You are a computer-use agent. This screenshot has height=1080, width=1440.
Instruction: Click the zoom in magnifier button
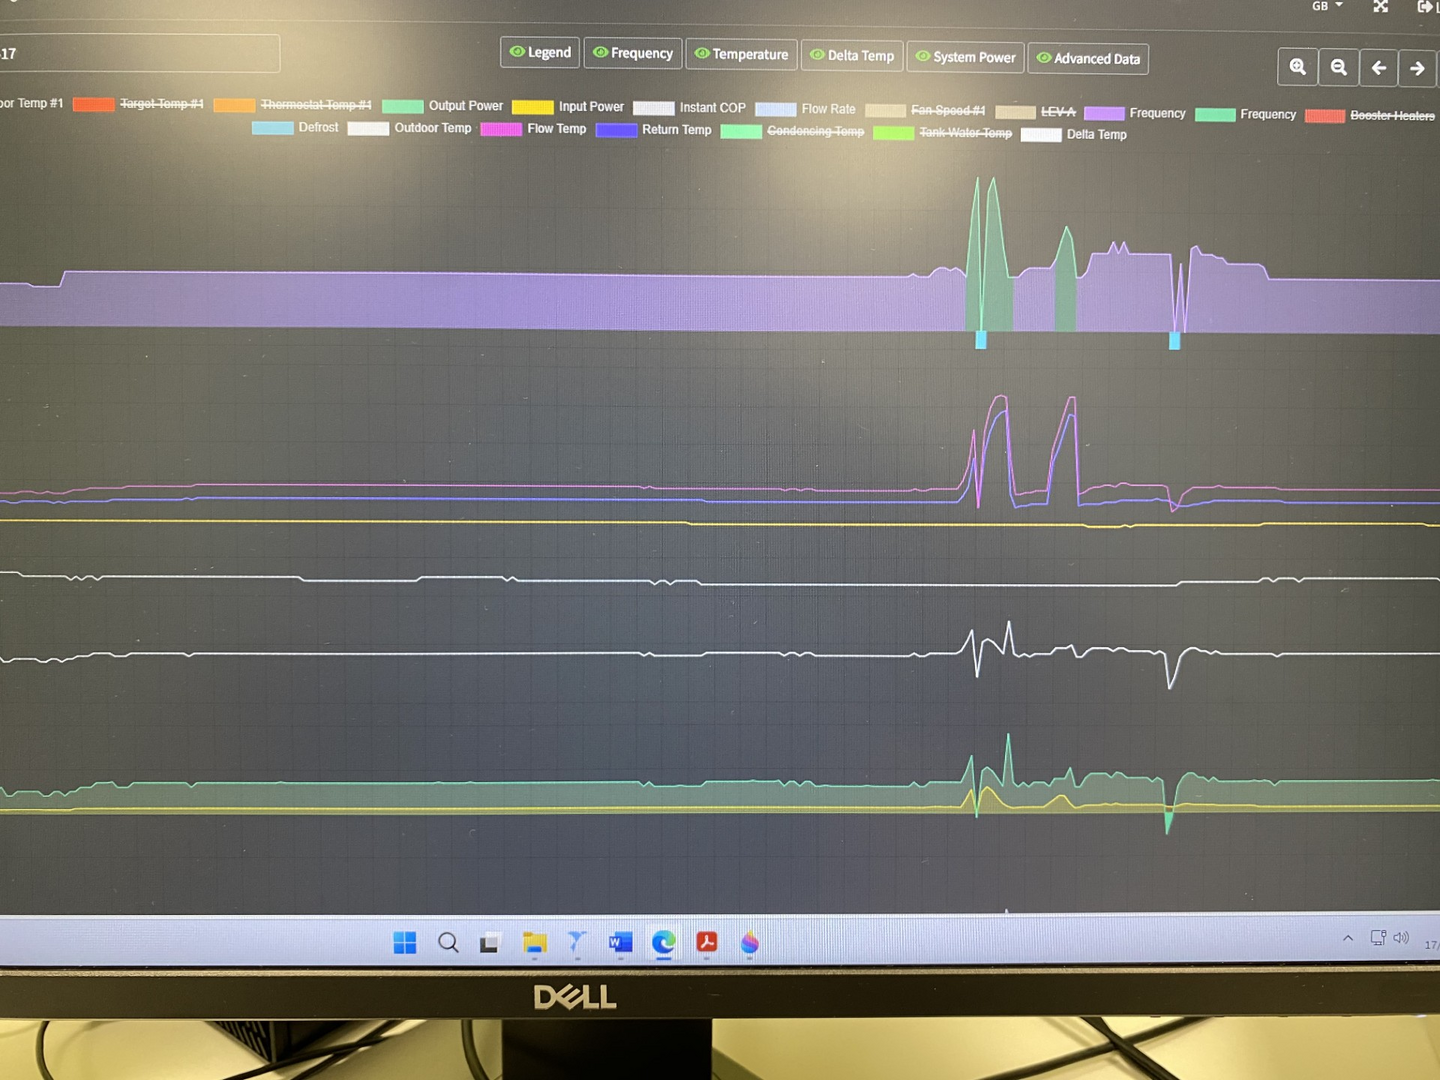pos(1298,67)
